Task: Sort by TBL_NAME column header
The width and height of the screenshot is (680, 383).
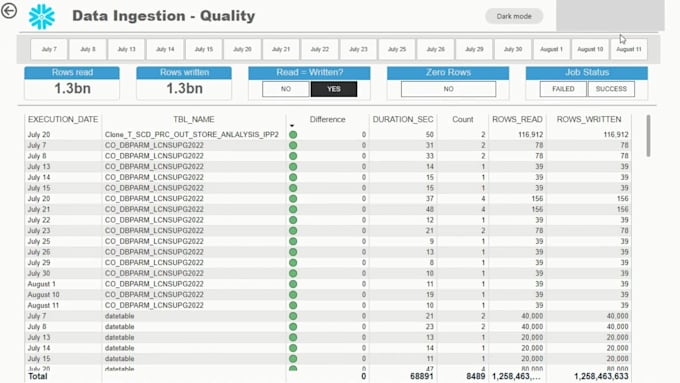Action: tap(194, 119)
